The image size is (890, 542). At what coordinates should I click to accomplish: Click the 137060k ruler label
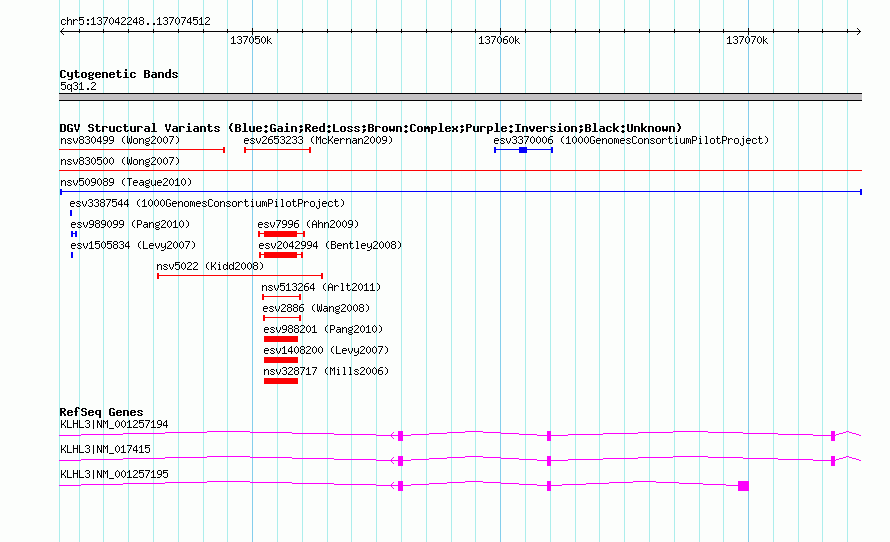(x=499, y=40)
